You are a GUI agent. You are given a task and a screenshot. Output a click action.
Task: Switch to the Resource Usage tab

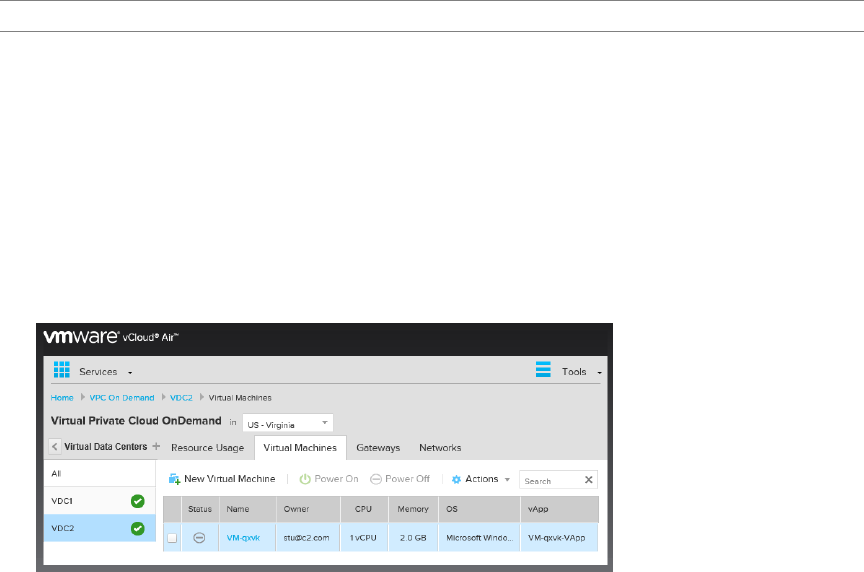pos(207,447)
